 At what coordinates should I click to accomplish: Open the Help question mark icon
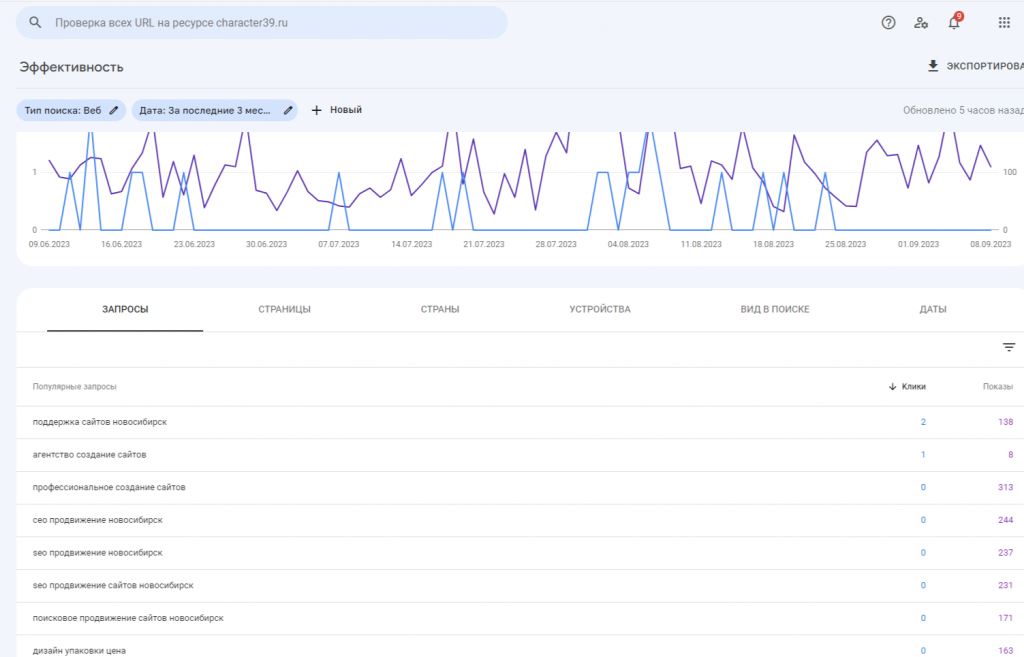pos(888,22)
